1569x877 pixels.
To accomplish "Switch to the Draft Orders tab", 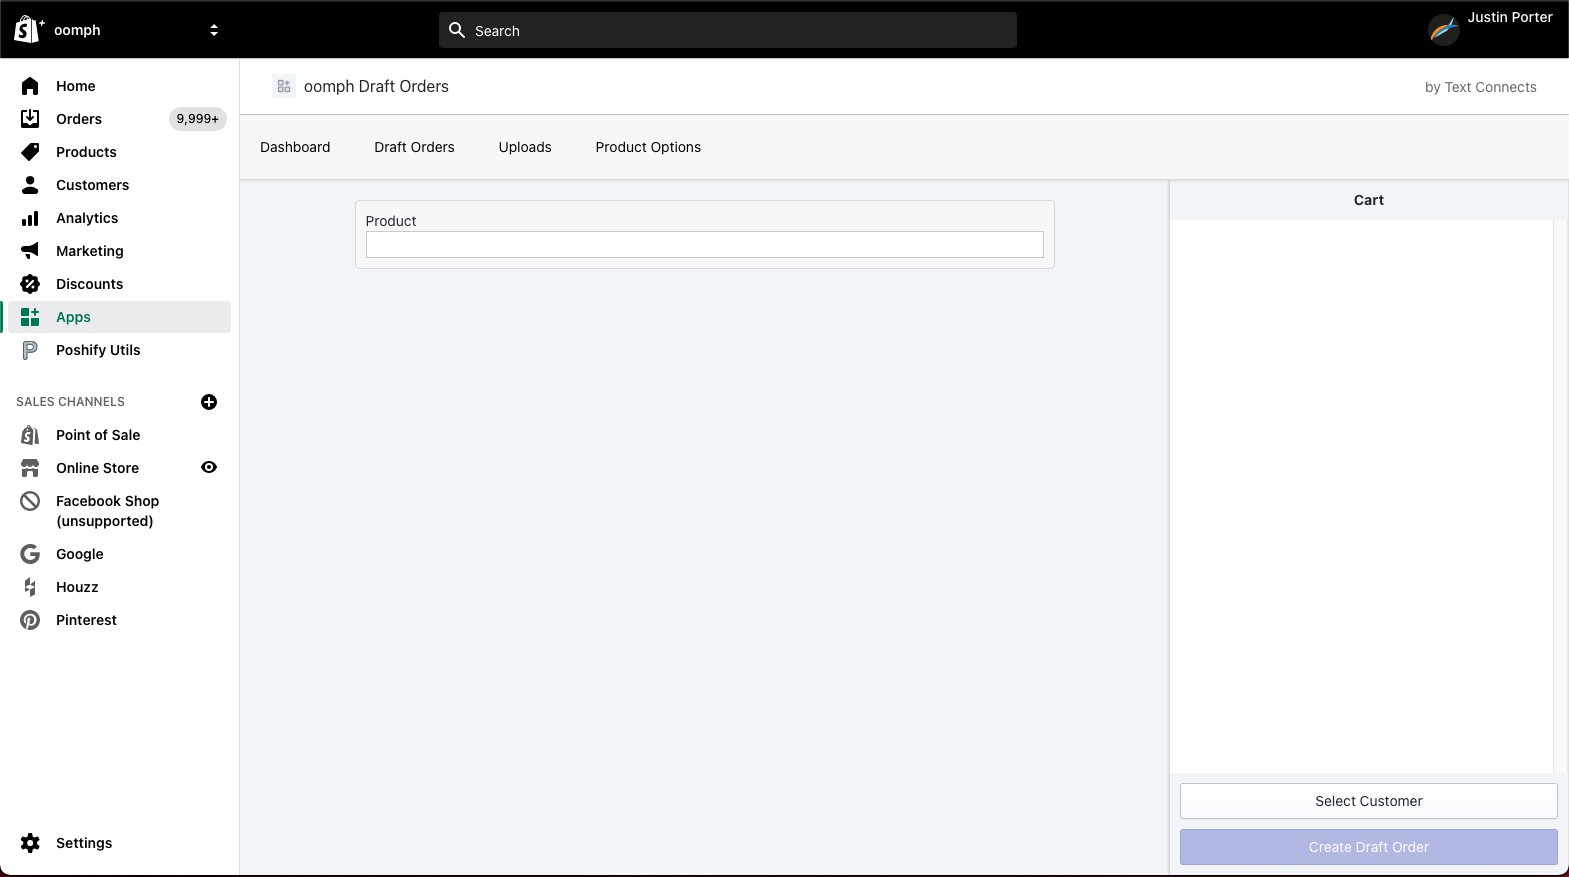I will [x=414, y=147].
